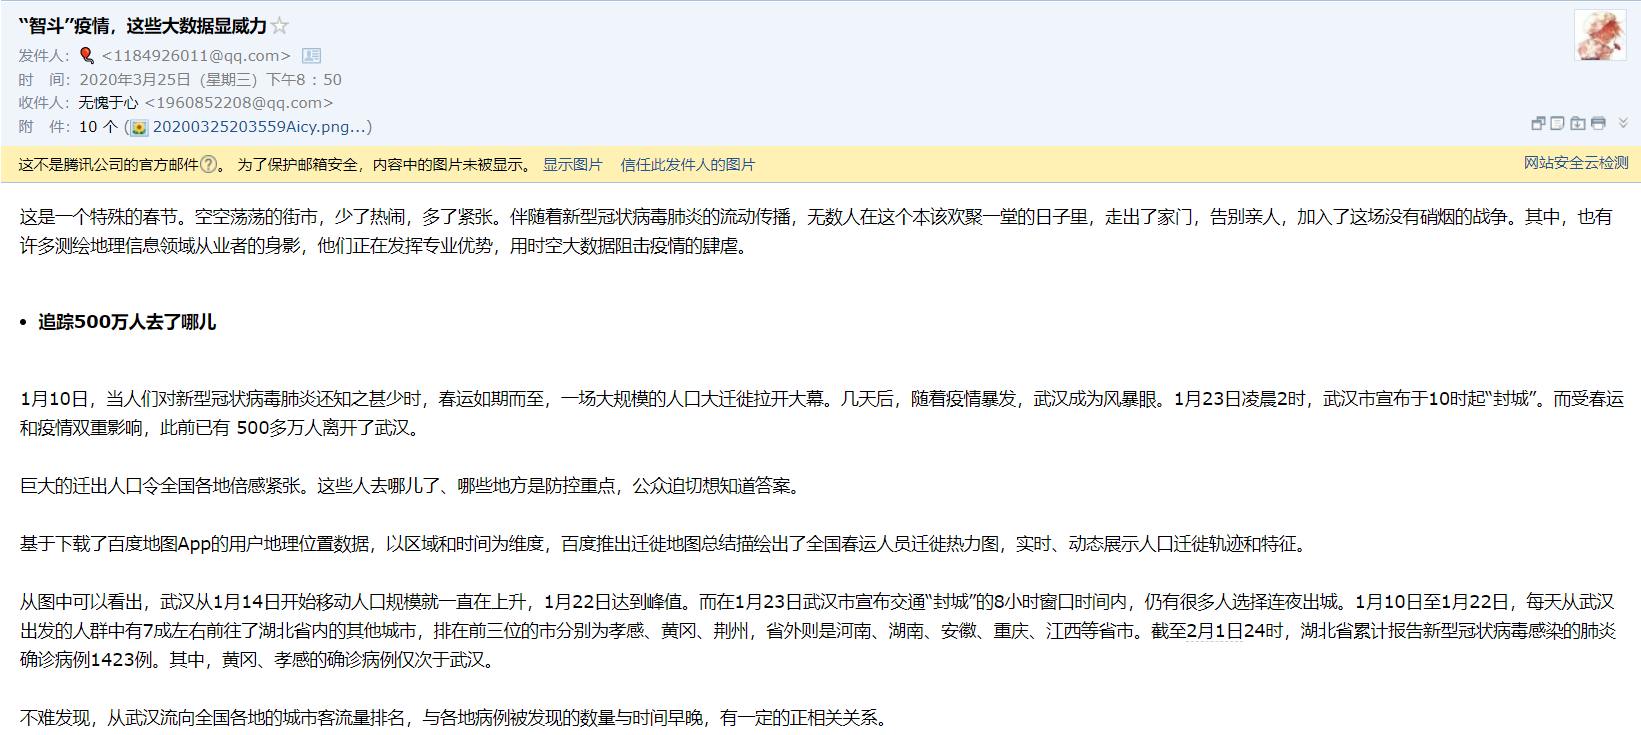Image resolution: width=1641 pixels, height=735 pixels.
Task: Click the help question mark icon
Action: (x=208, y=165)
